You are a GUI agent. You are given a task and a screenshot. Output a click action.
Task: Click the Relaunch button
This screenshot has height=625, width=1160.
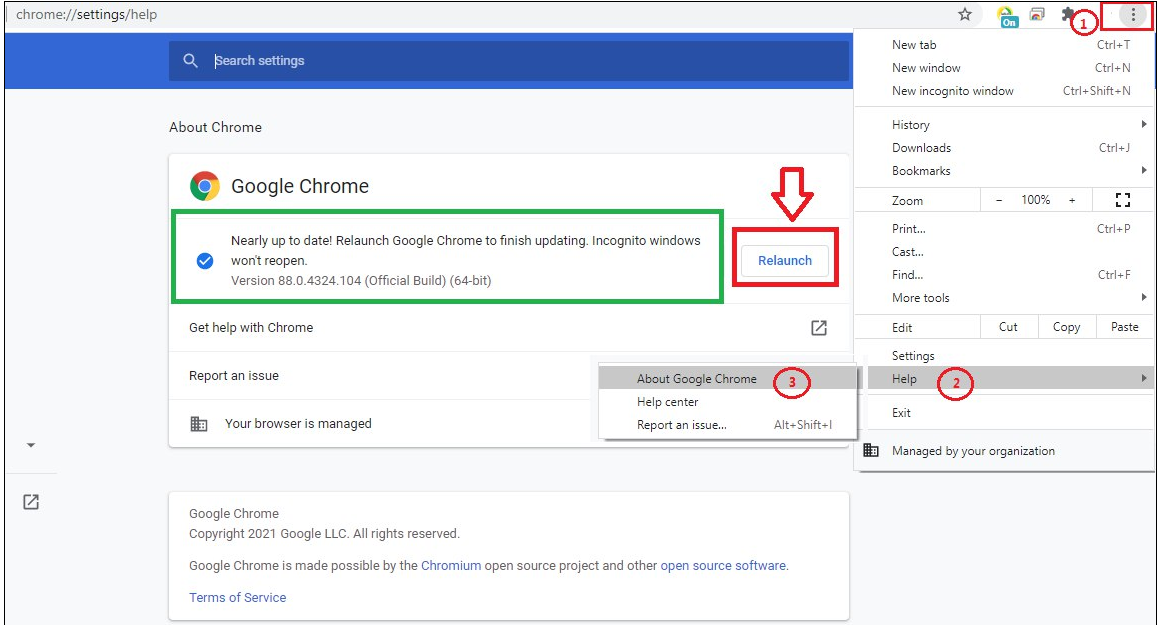[784, 260]
